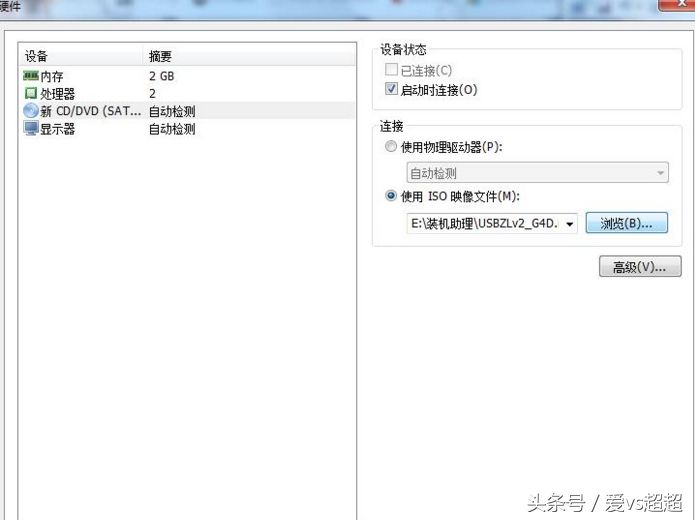Click 自动检测 summary for CD/DVD
This screenshot has width=695, height=520.
(172, 111)
